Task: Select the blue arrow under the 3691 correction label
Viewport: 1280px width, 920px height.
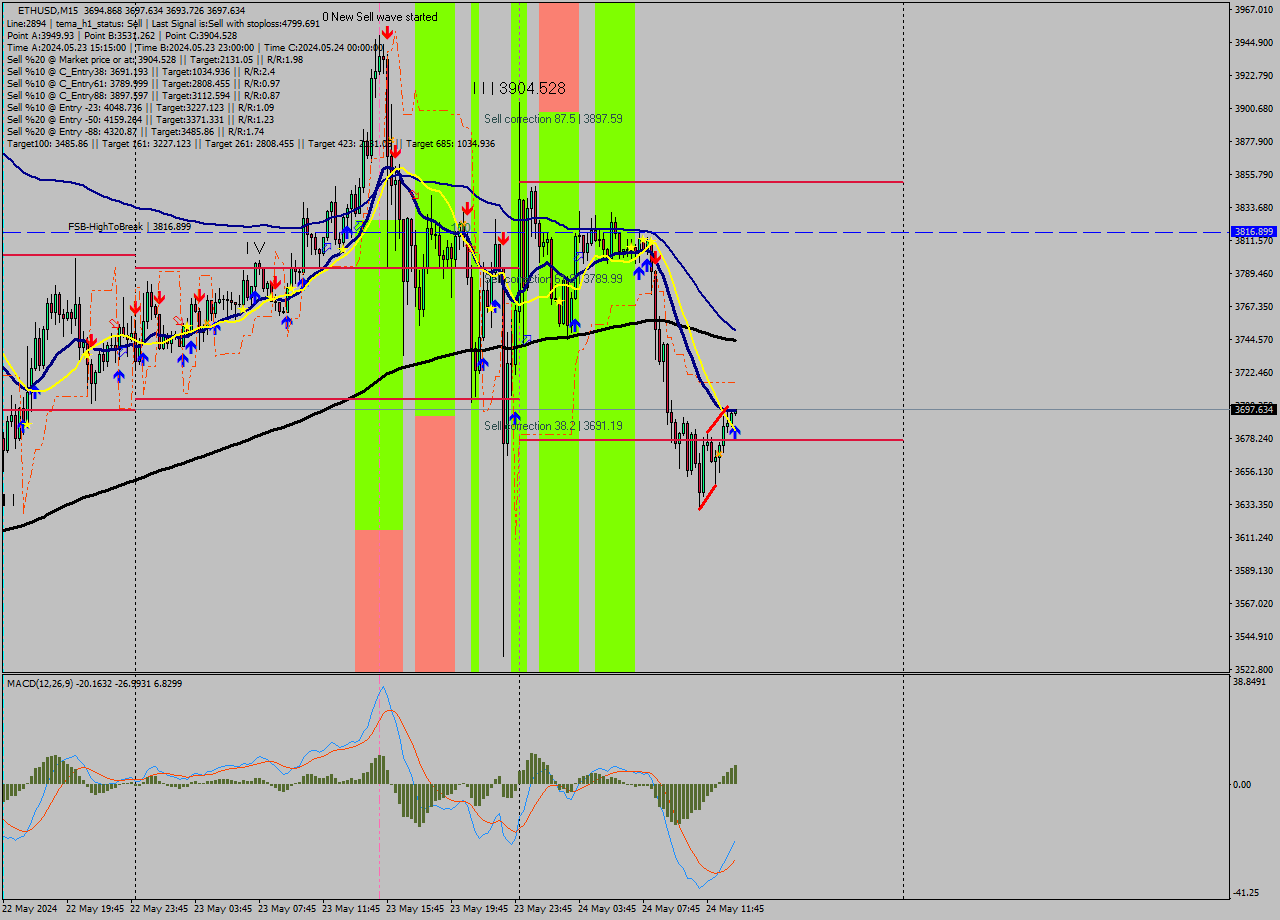Action: pyautogui.click(x=515, y=417)
